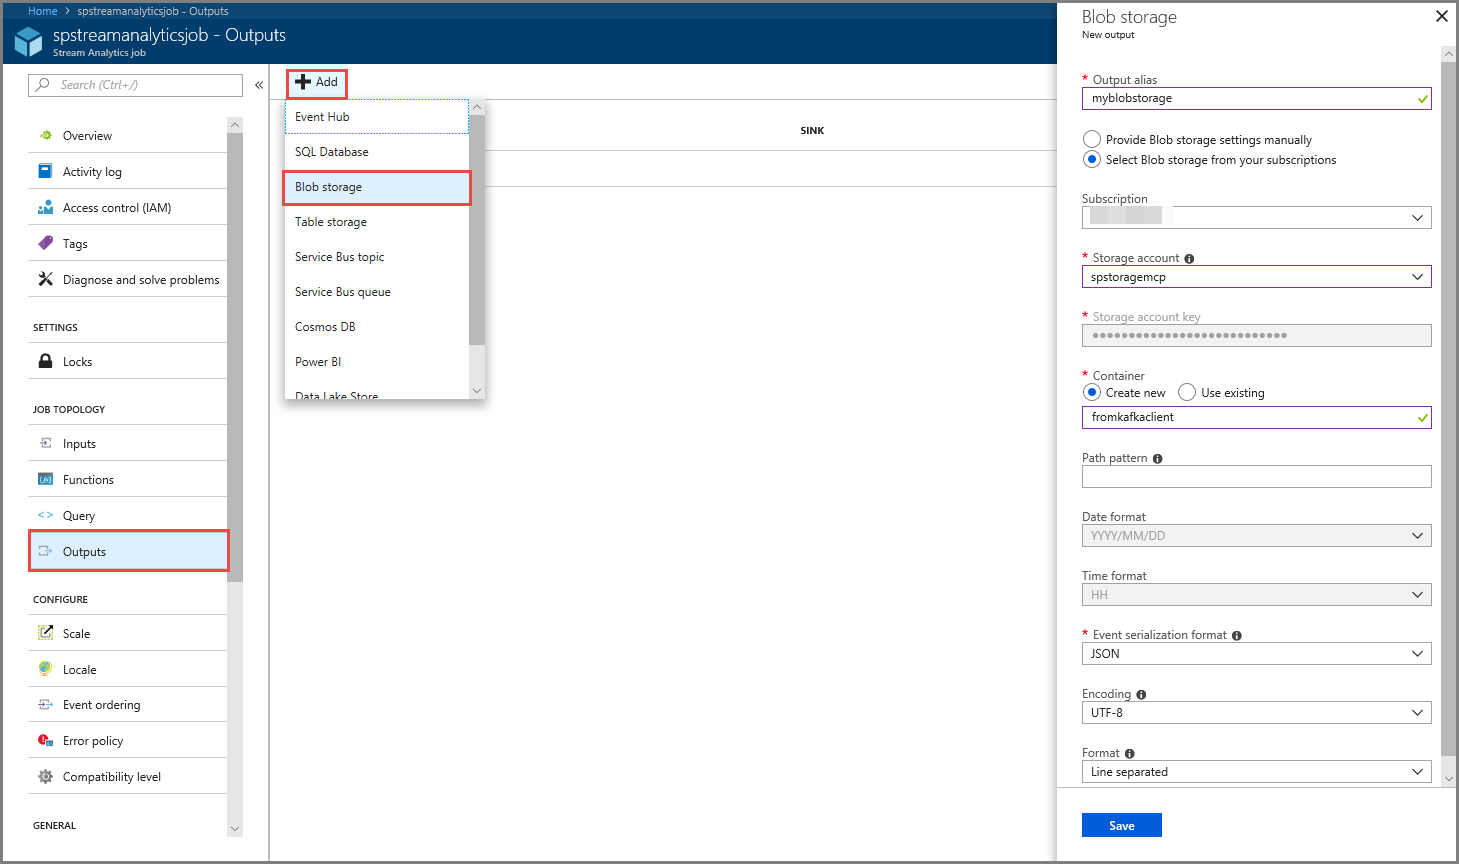Open the Event serialization format dropdown
Screen dimensions: 1459x864
point(1256,653)
